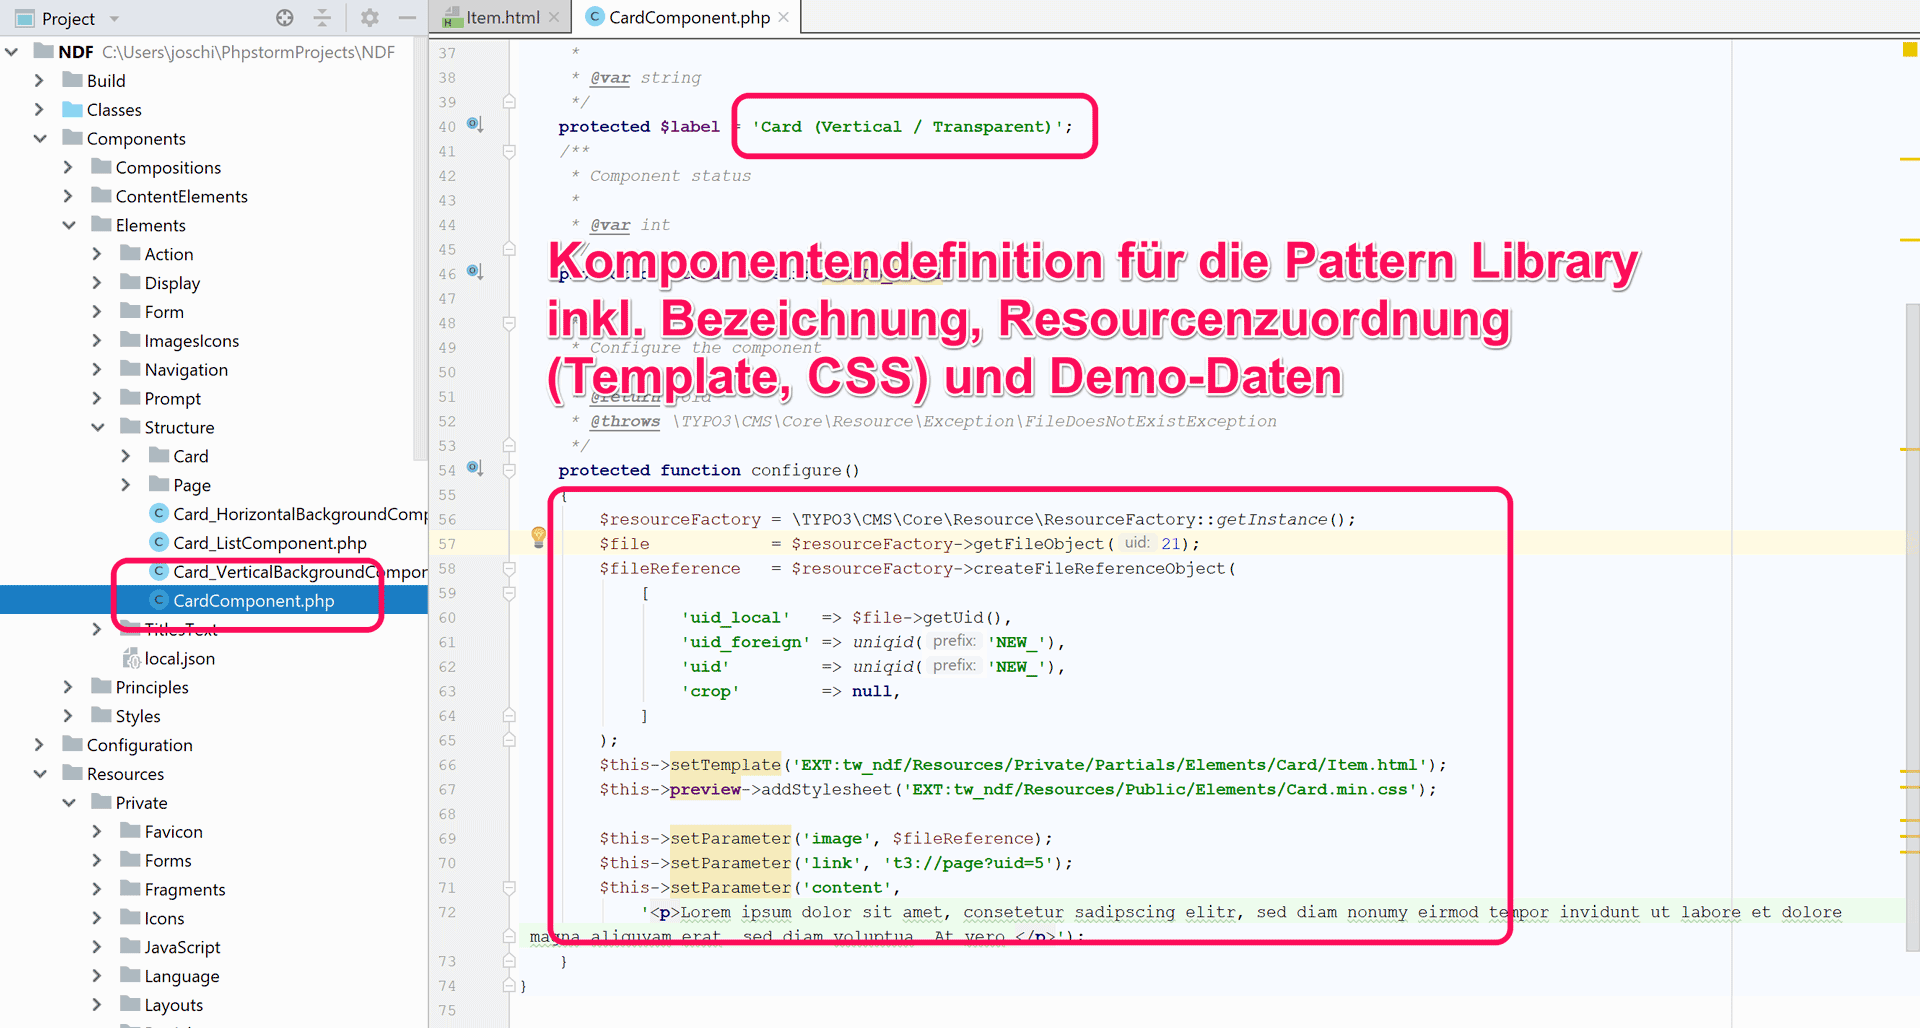The width and height of the screenshot is (1920, 1028).
Task: Click the scroll-from-source target icon
Action: (285, 17)
